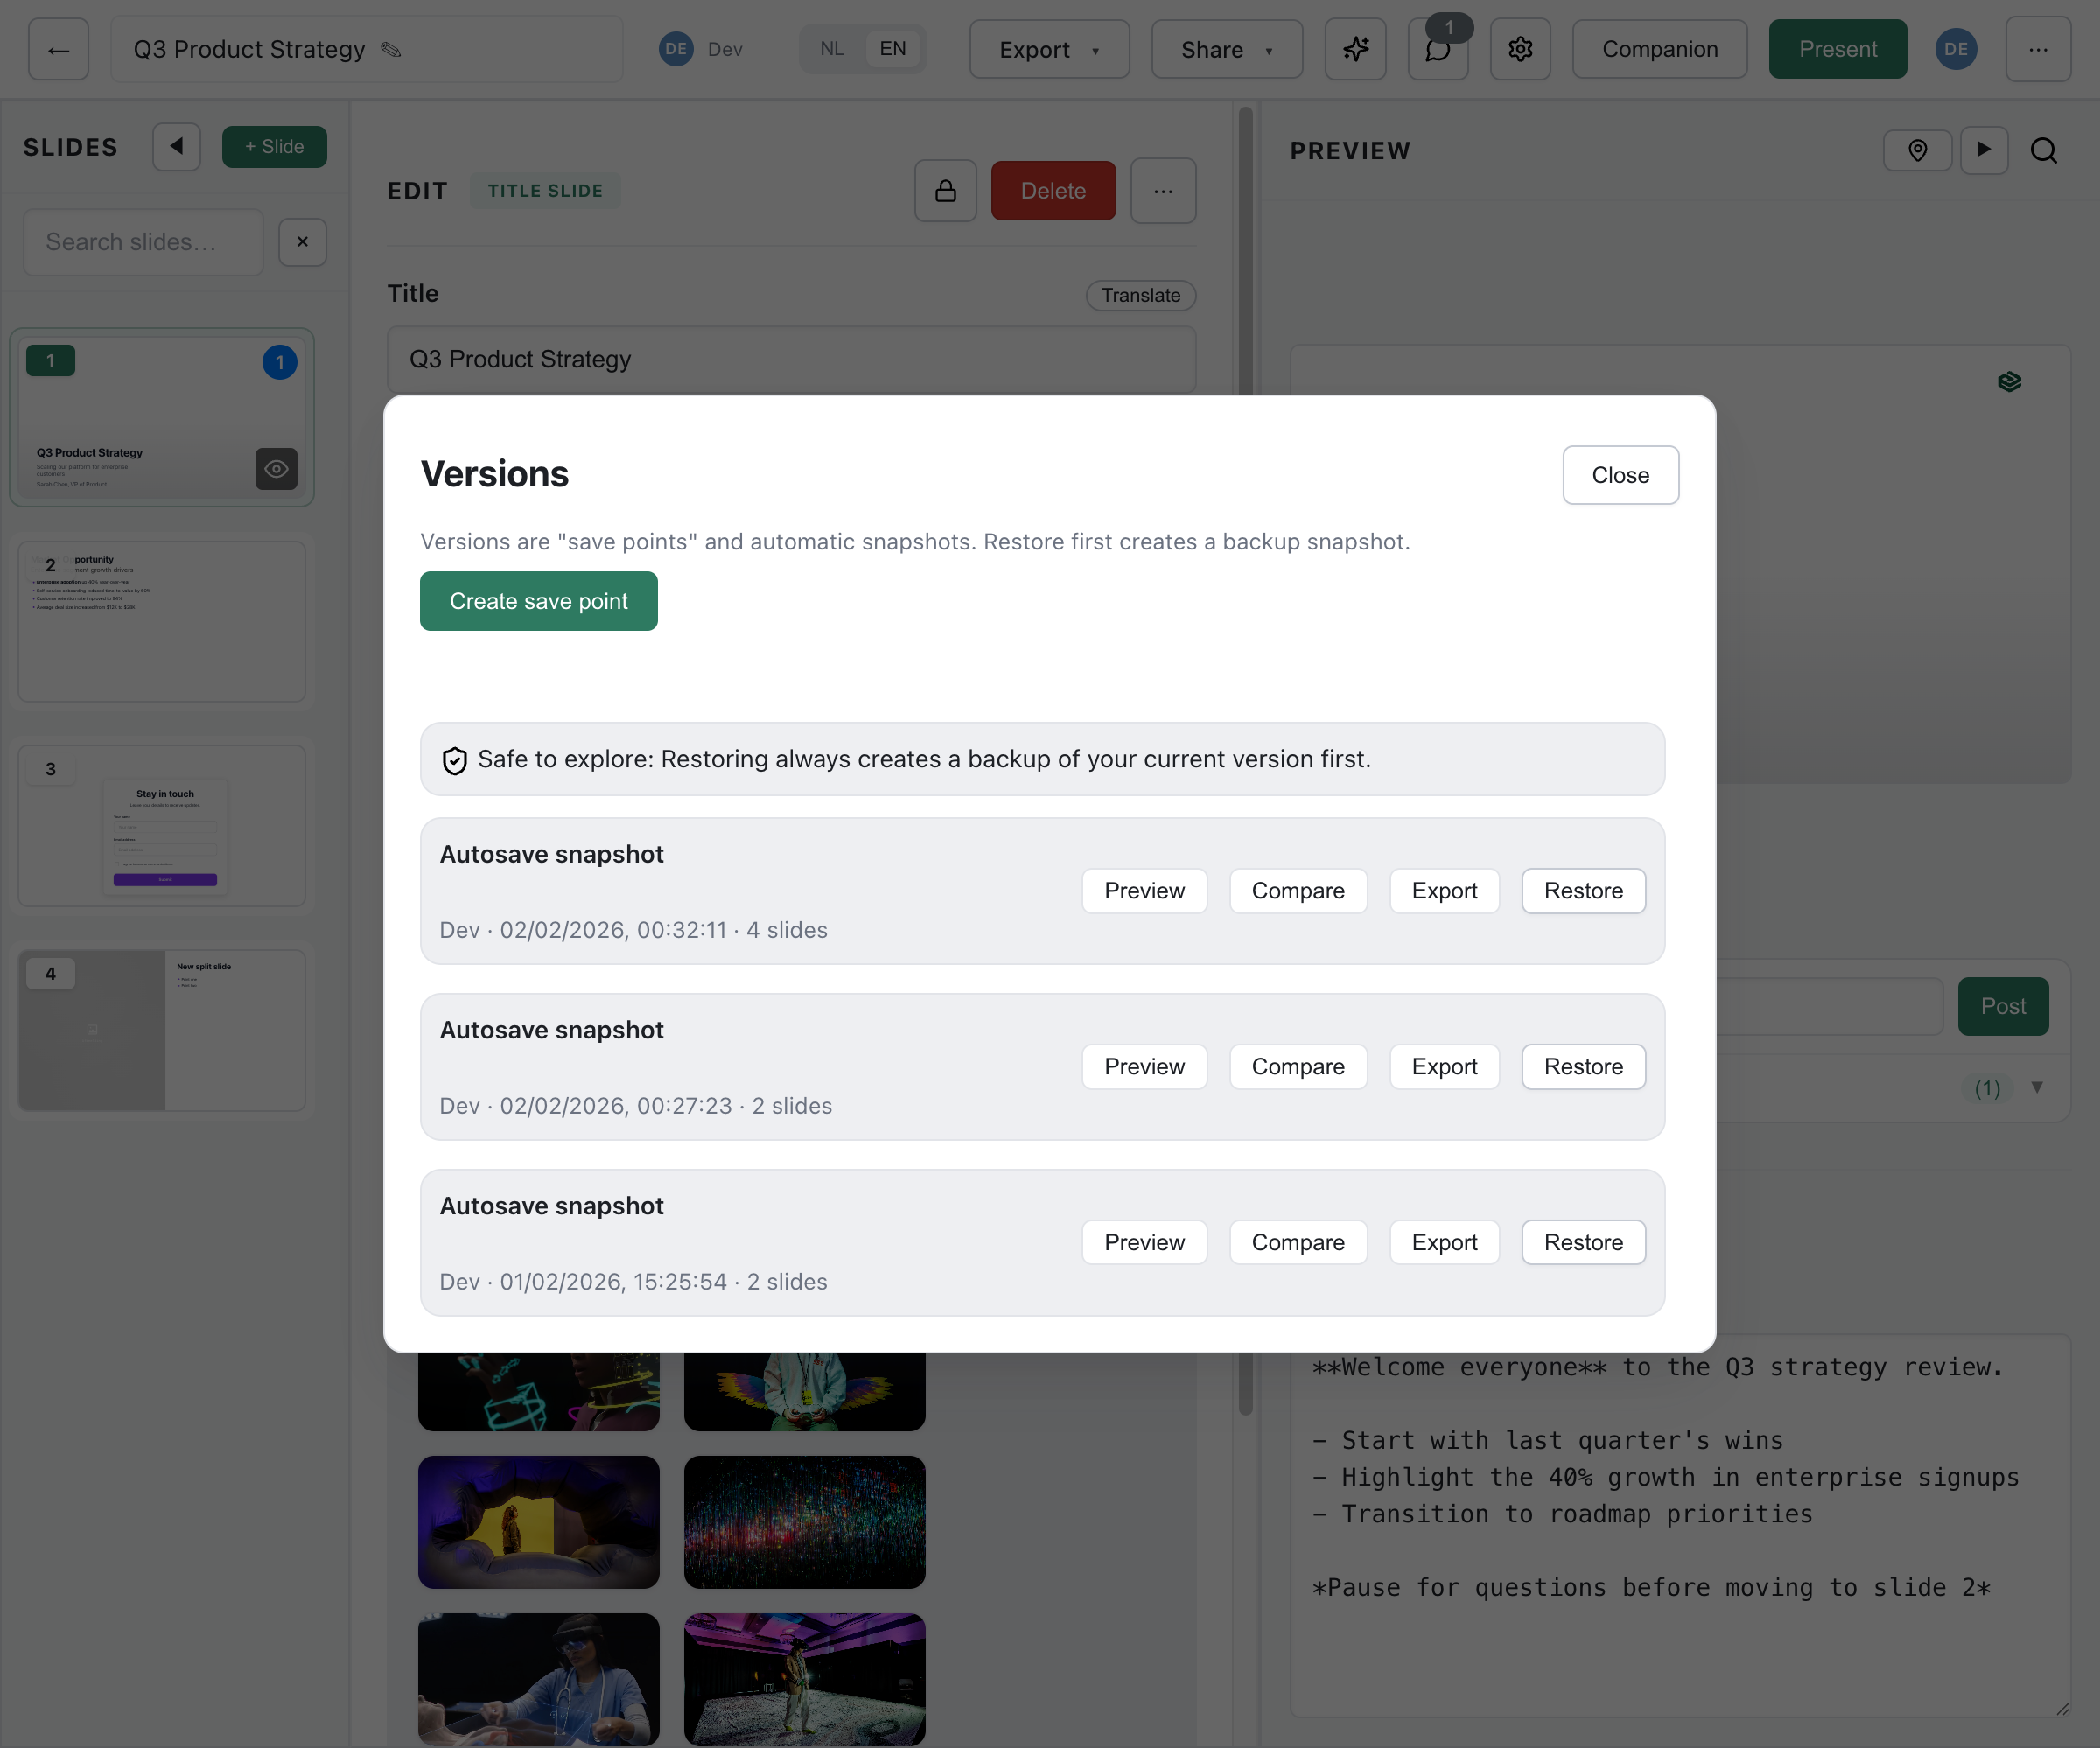Screen dimensions: 2100x1748
Task: Export the 00:27:23 autosave snapshot
Action: [1444, 1067]
